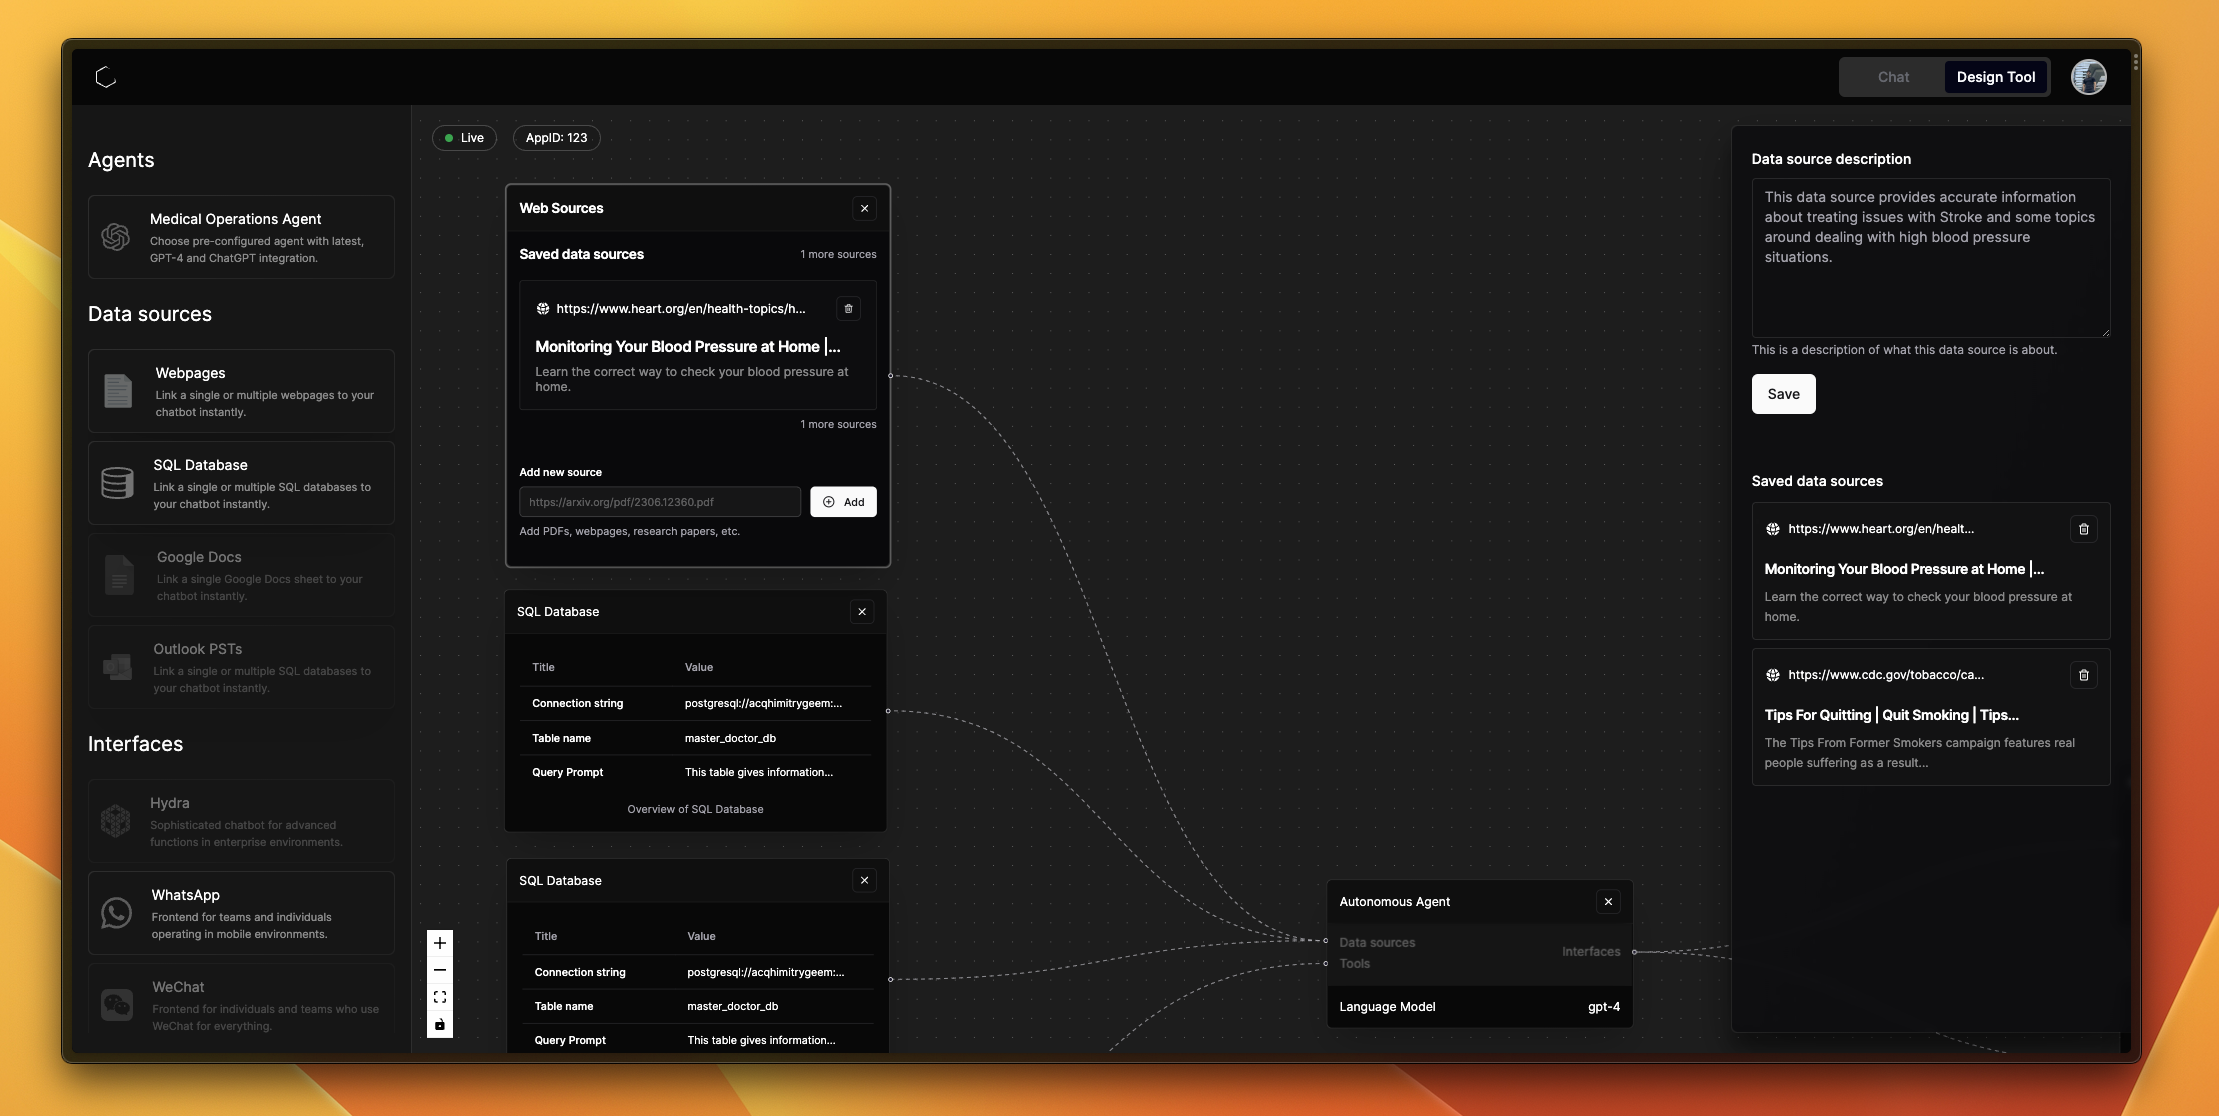Click the Add new source URL input field

pyautogui.click(x=658, y=501)
